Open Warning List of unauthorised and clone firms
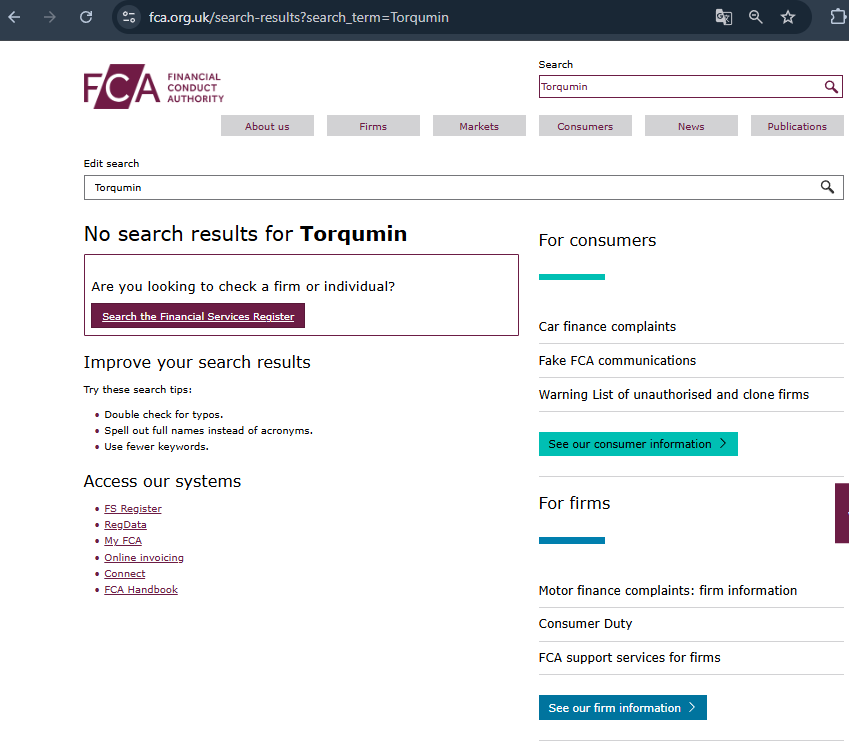Screen dimensions: 849x744 point(674,394)
